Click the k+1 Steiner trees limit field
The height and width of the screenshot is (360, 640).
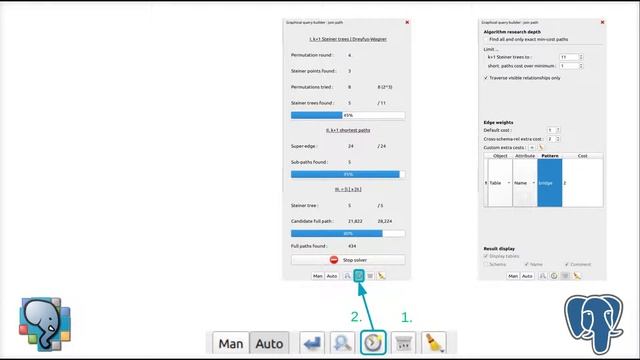pos(569,57)
